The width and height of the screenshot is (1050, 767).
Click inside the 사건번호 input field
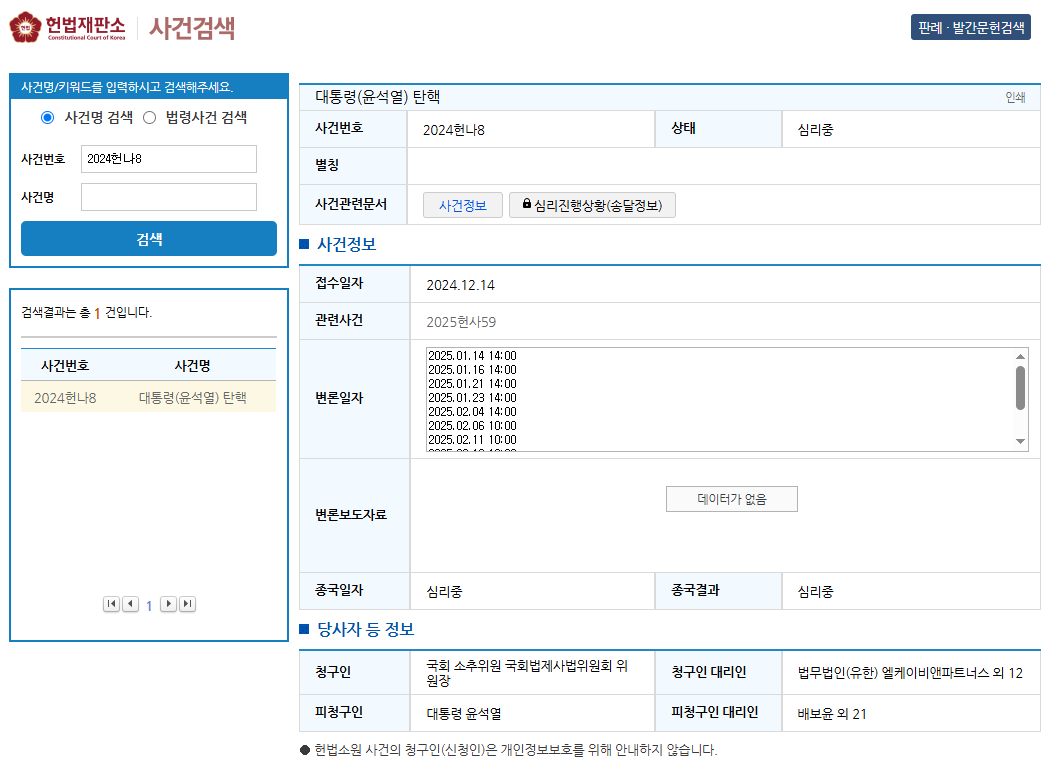(168, 159)
